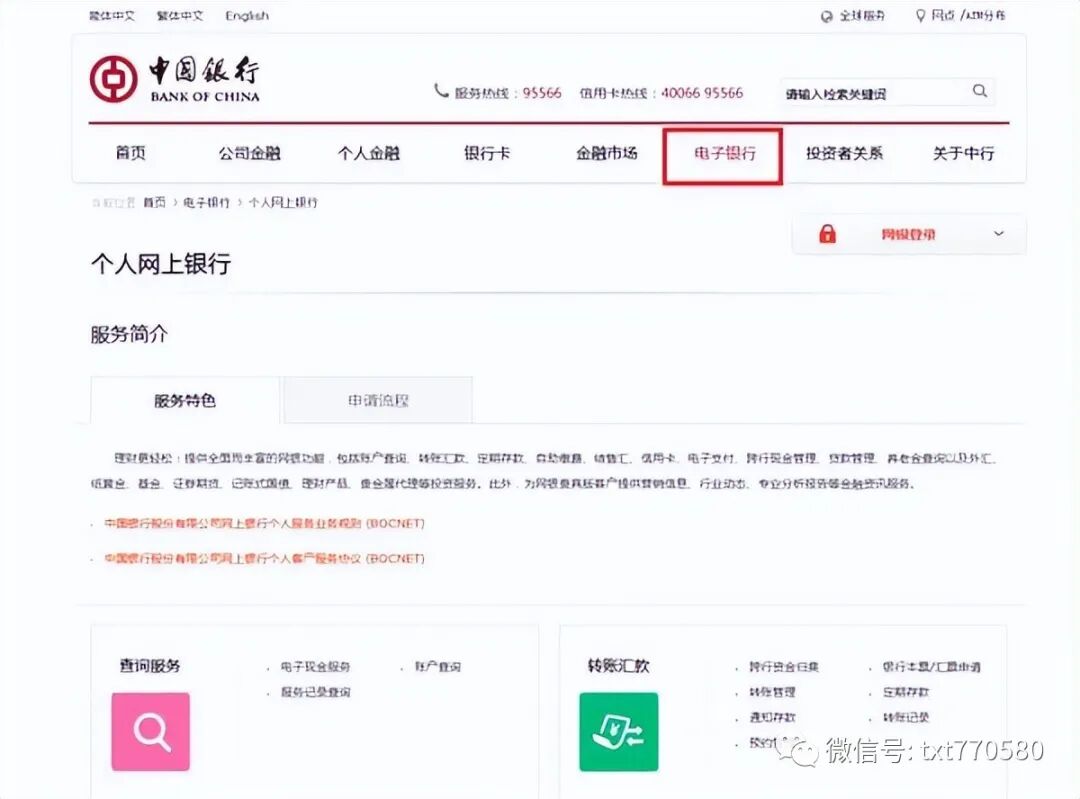Viewport: 1080px width, 799px height.
Task: Click the phone icon beside 服务热线 95566
Action: pyautogui.click(x=440, y=89)
